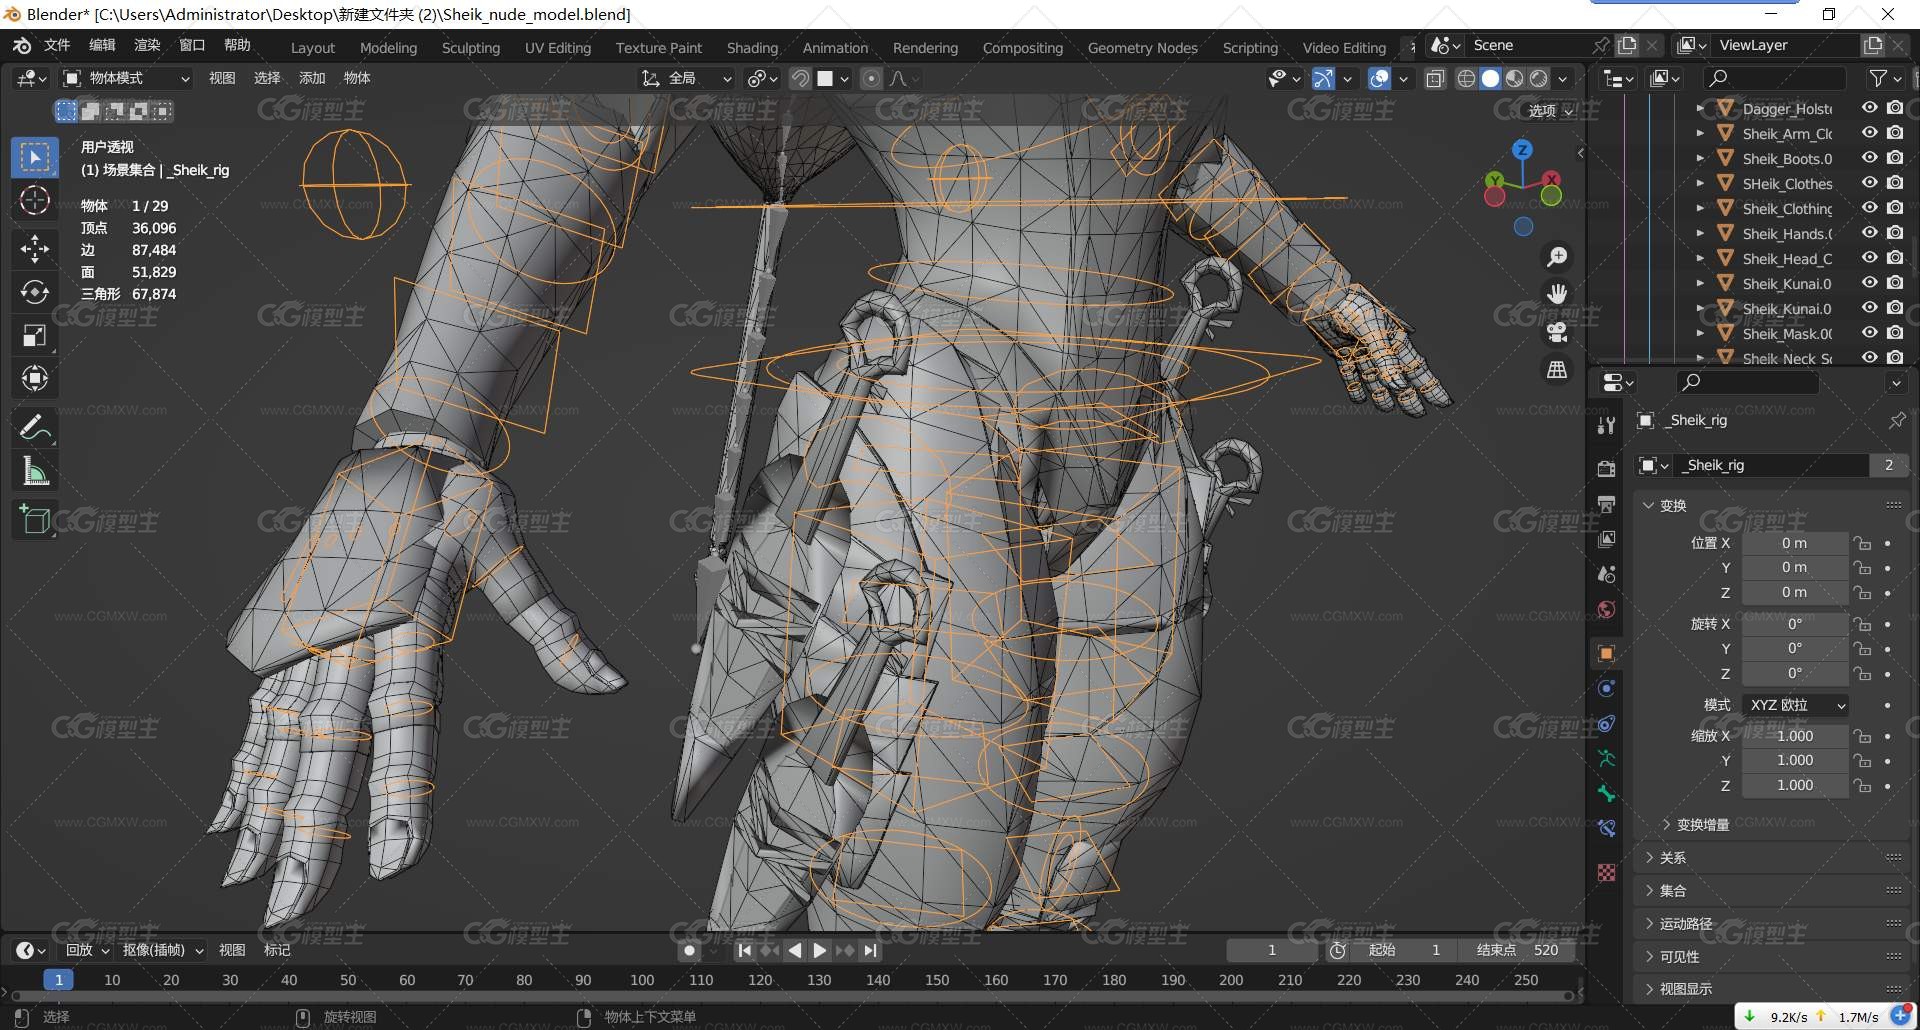Hide Dagger_Holster in viewport via eye icon

coord(1869,108)
